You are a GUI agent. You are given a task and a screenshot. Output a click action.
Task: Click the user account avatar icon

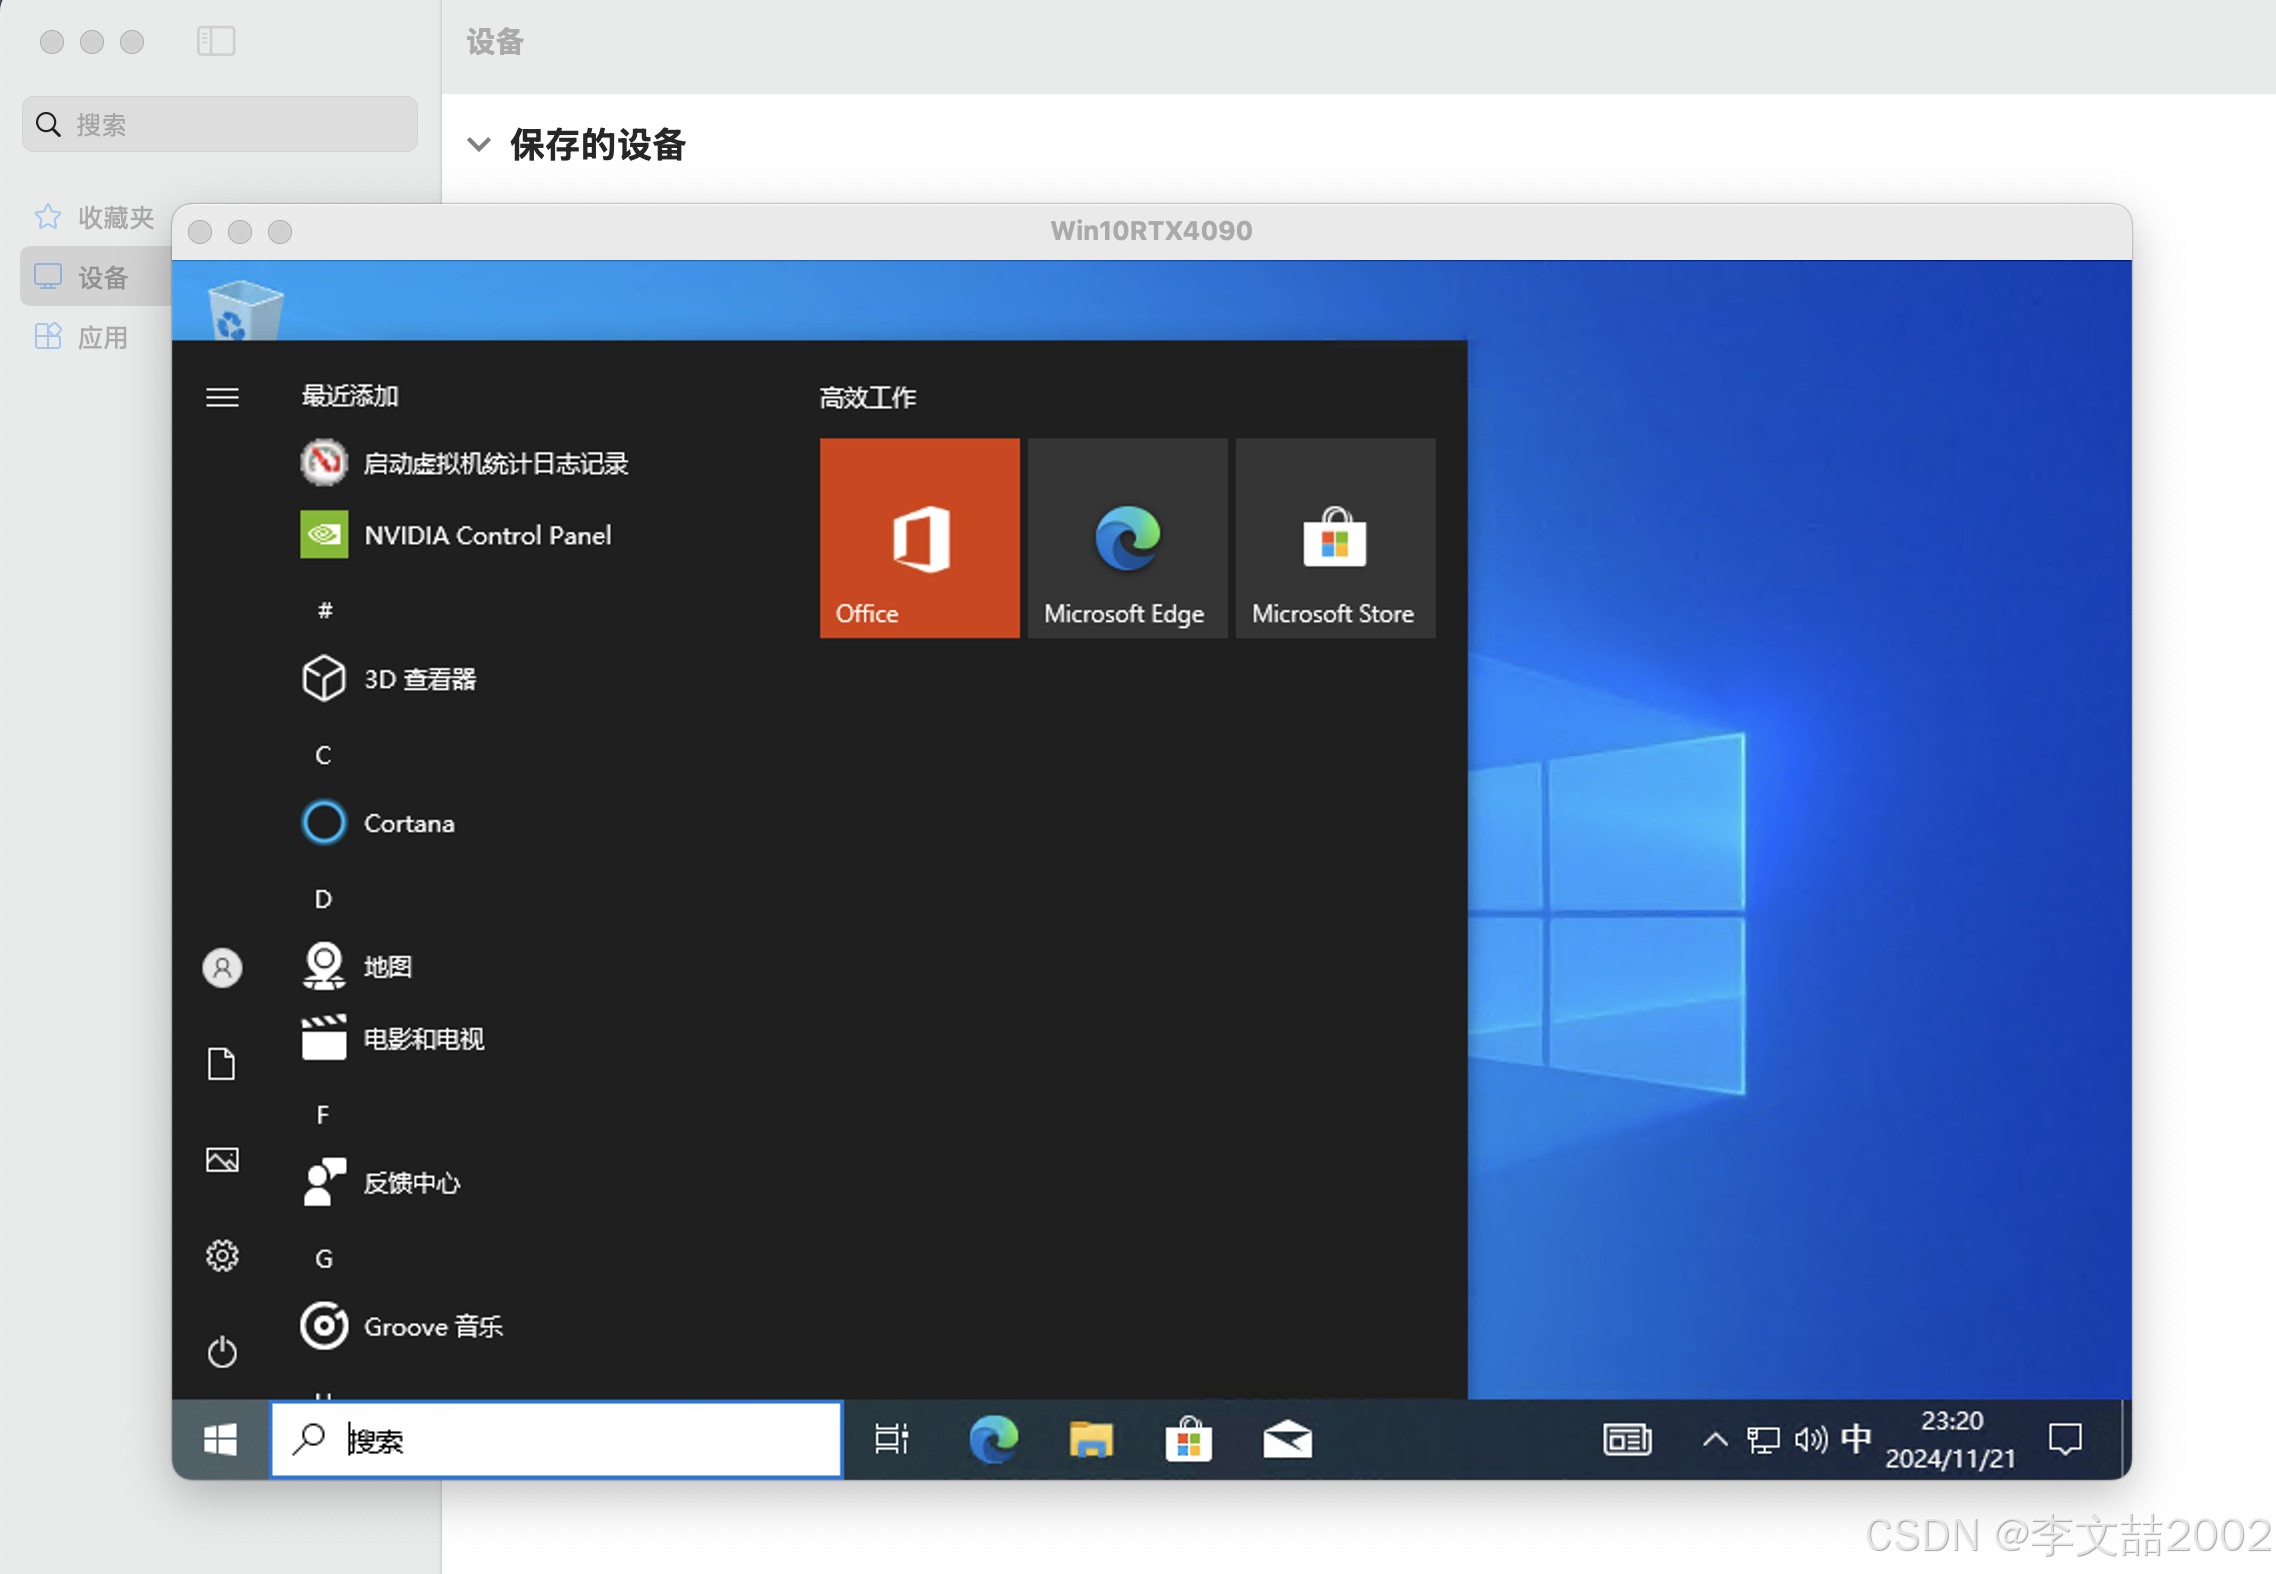222,968
